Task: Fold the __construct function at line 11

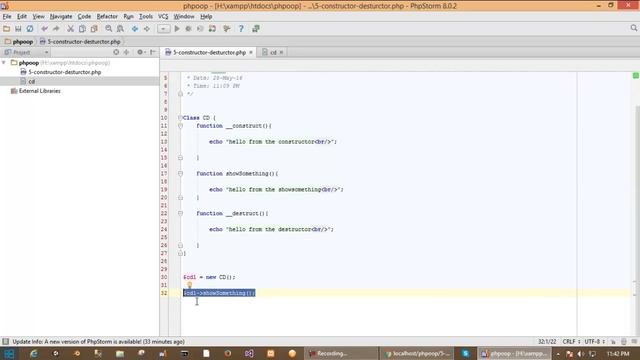Action: [x=180, y=126]
